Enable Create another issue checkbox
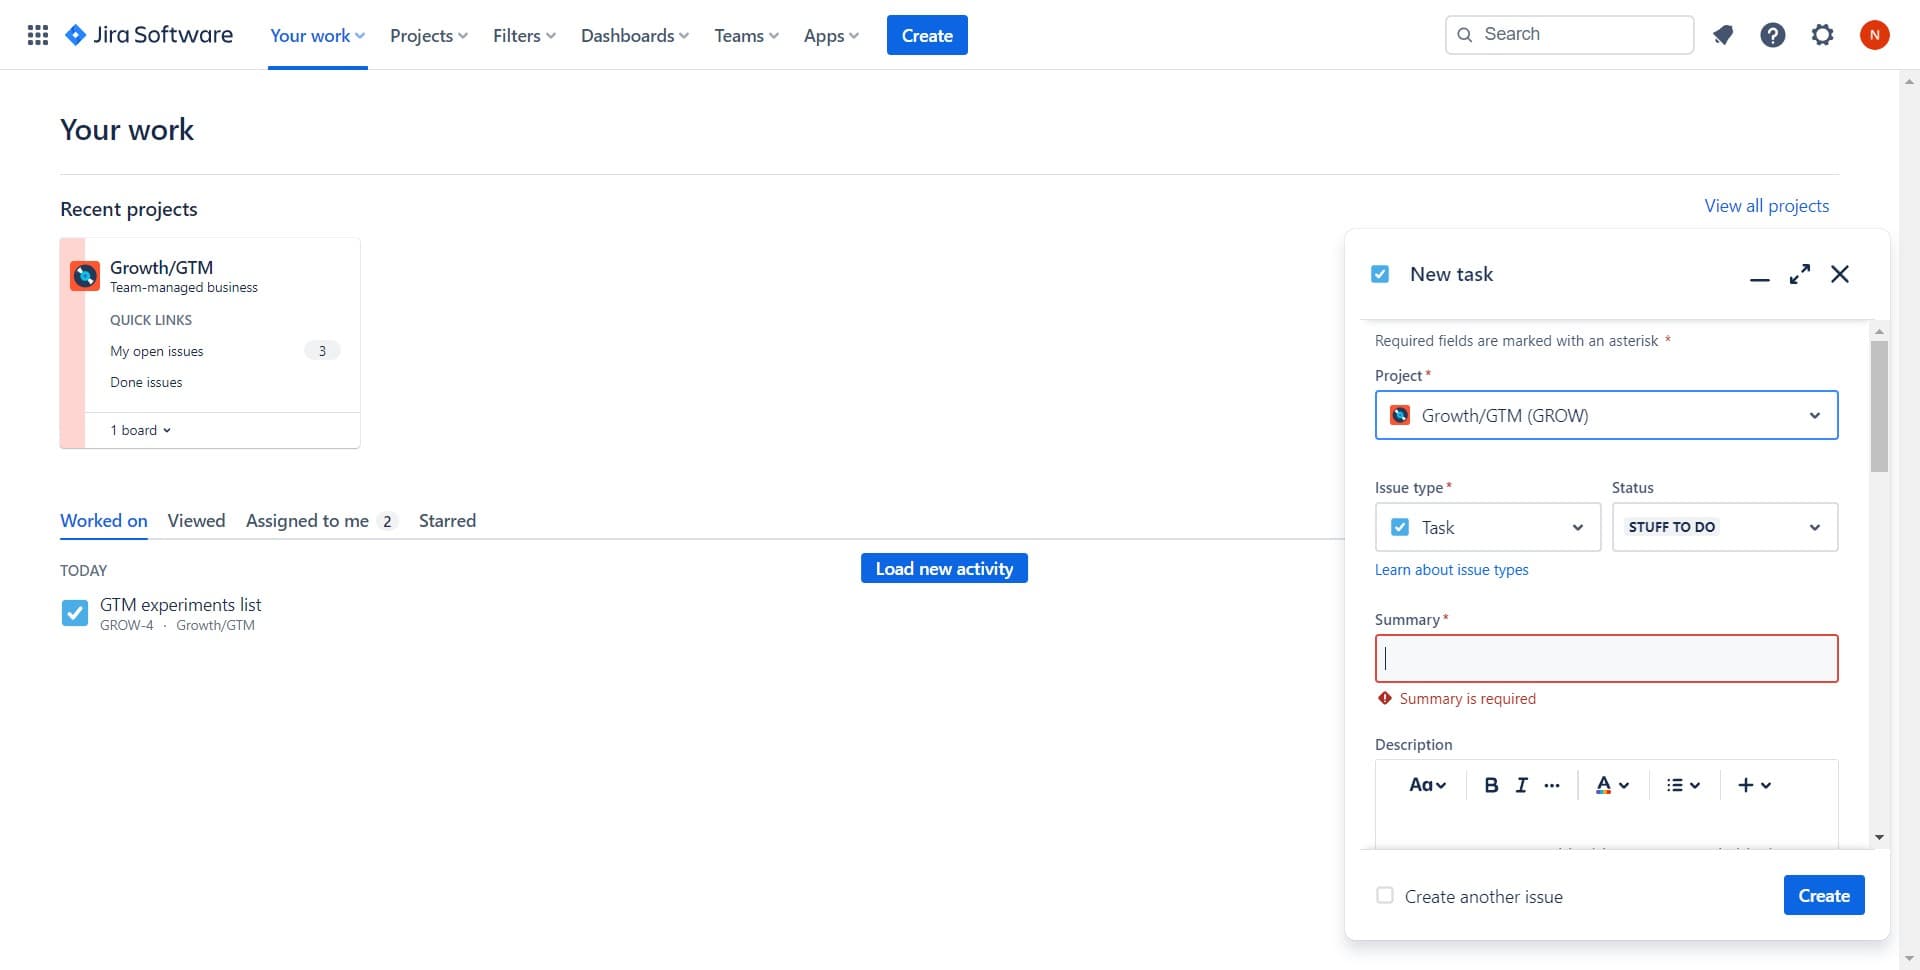This screenshot has height=970, width=1920. point(1385,896)
